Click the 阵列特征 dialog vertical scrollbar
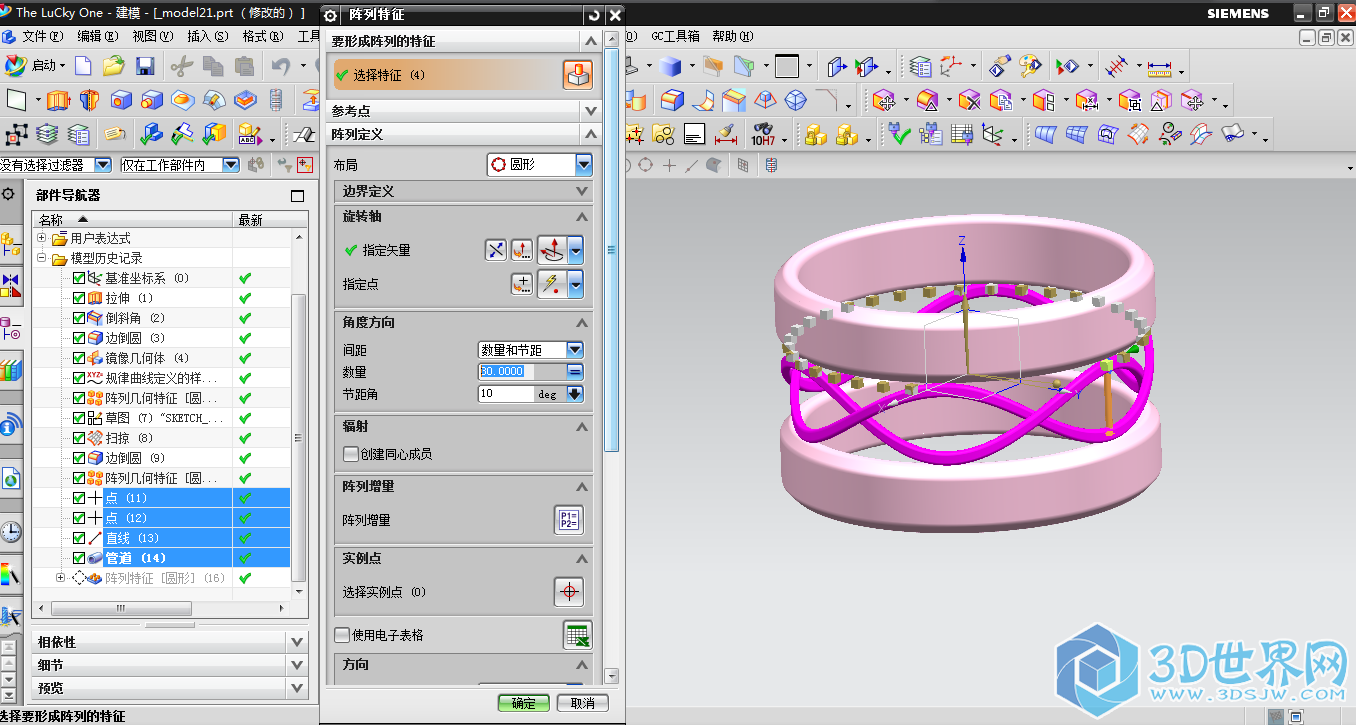Screen dimensions: 1356x725 612,250
